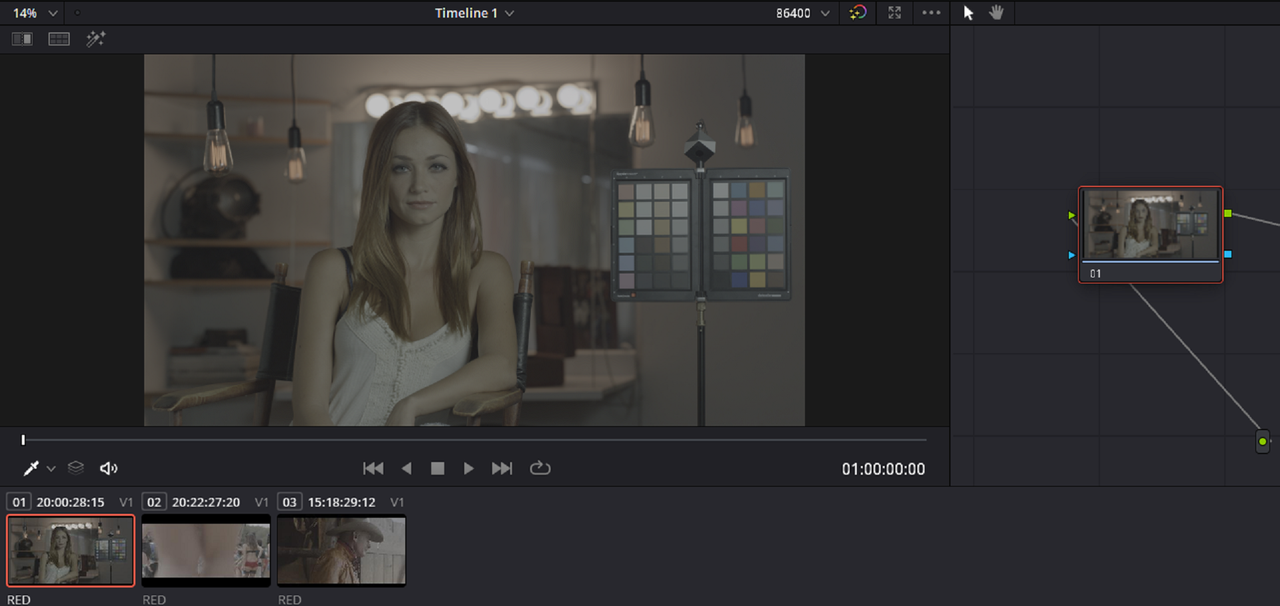The width and height of the screenshot is (1280, 606).
Task: Click clip number badge 03
Action: tap(289, 502)
